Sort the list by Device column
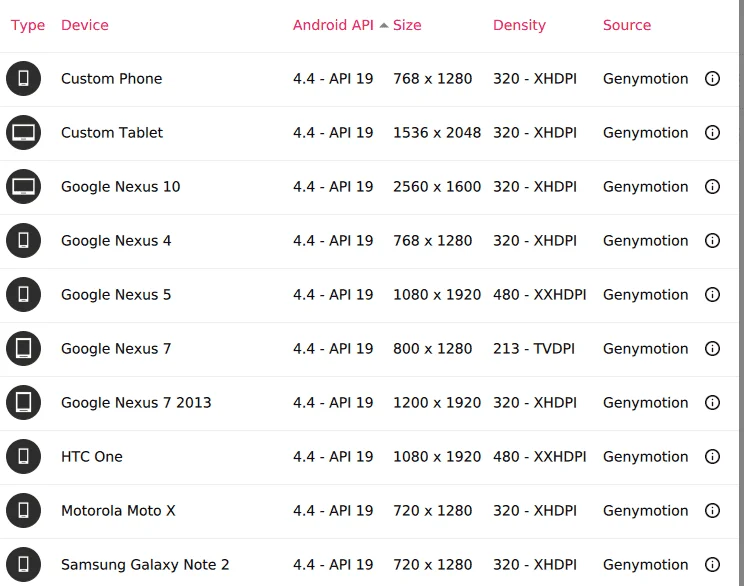Image resolution: width=744 pixels, height=586 pixels. (x=85, y=25)
